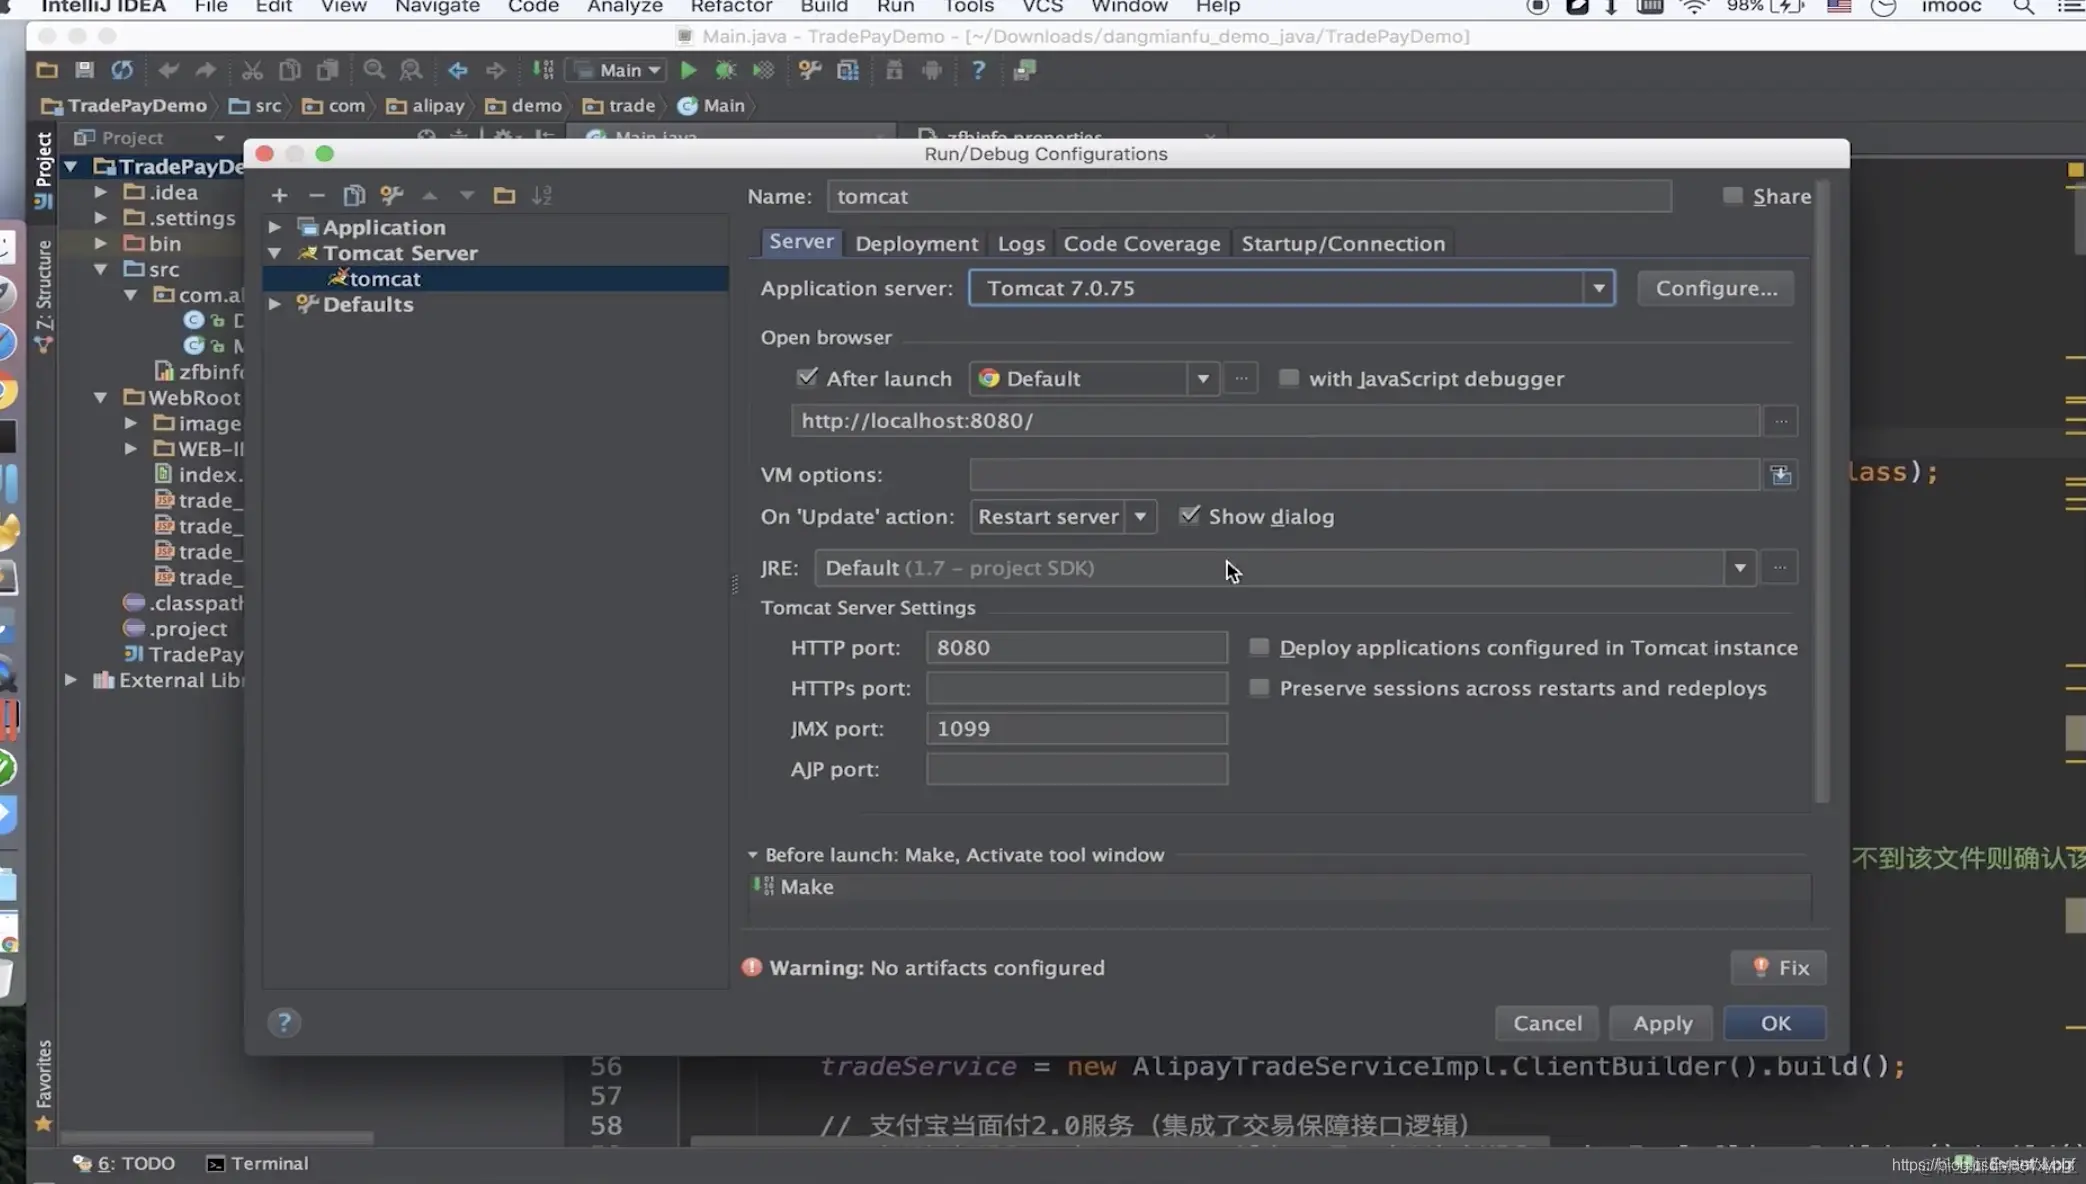Expand the Defaults tree node
Image resolution: width=2086 pixels, height=1184 pixels.
[275, 304]
